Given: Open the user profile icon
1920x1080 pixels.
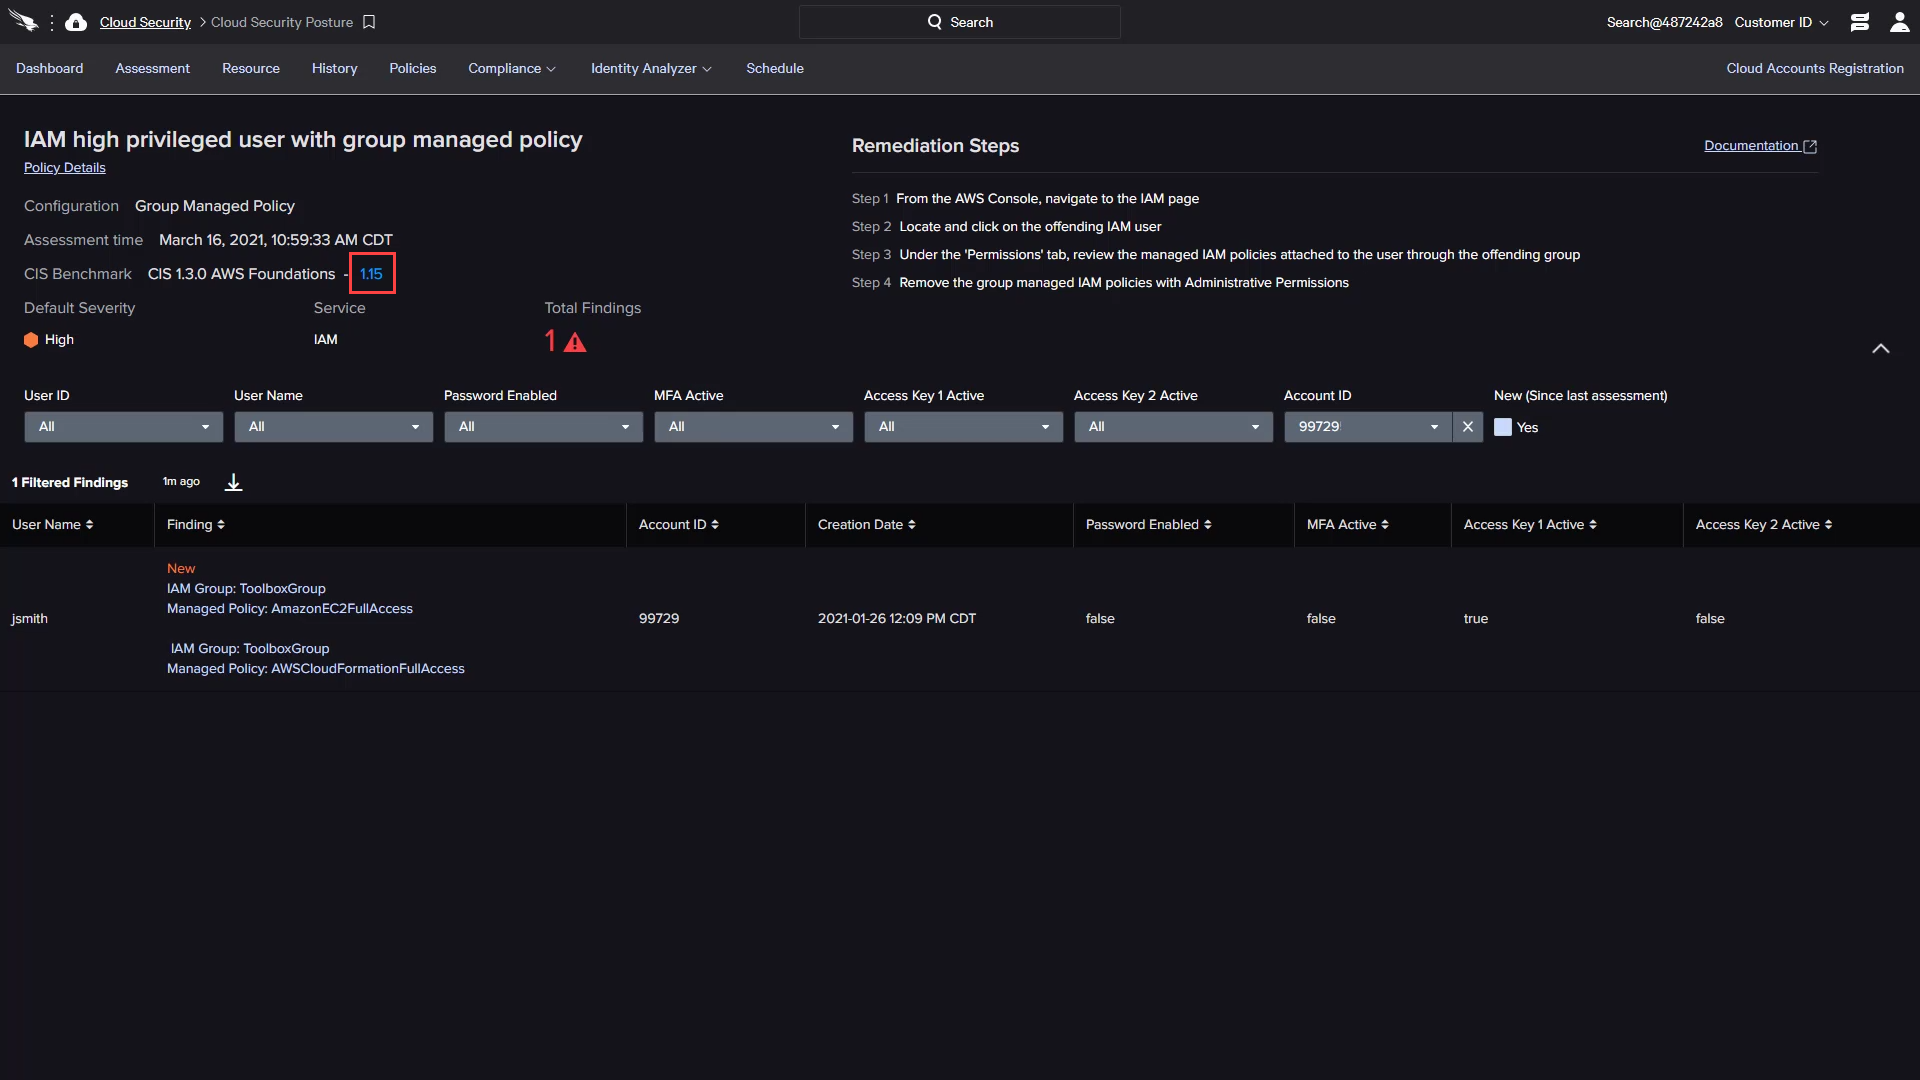Looking at the screenshot, I should tap(1900, 22).
